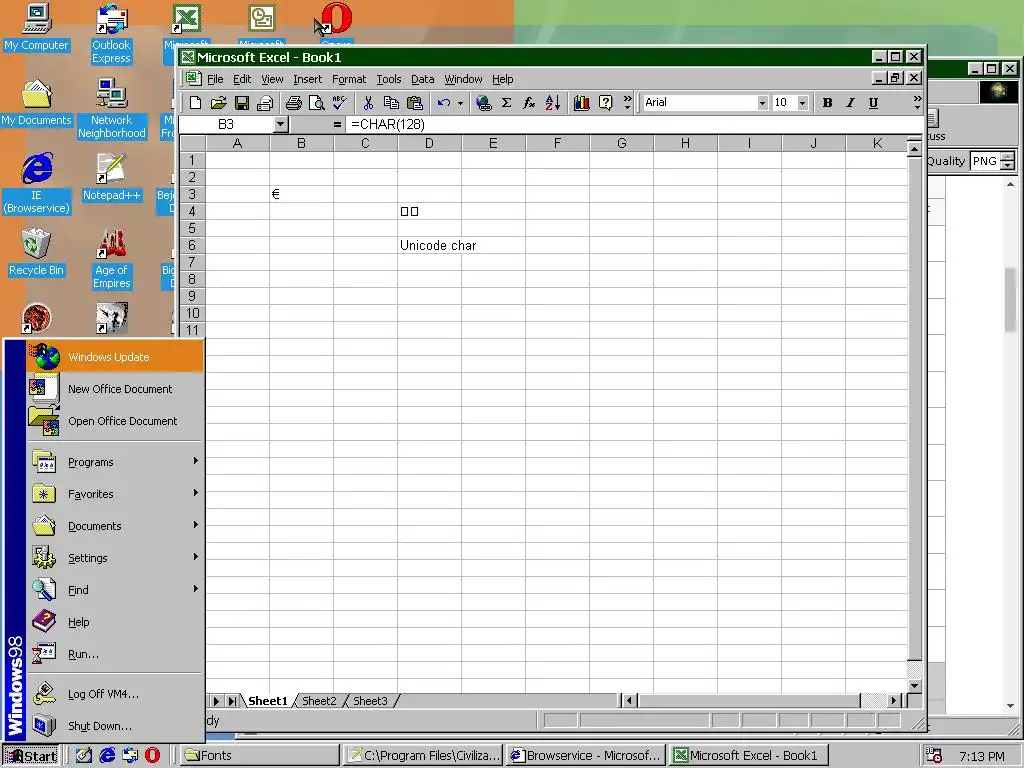1024x768 pixels.
Task: Open the Arial font name dropdown
Action: point(762,103)
